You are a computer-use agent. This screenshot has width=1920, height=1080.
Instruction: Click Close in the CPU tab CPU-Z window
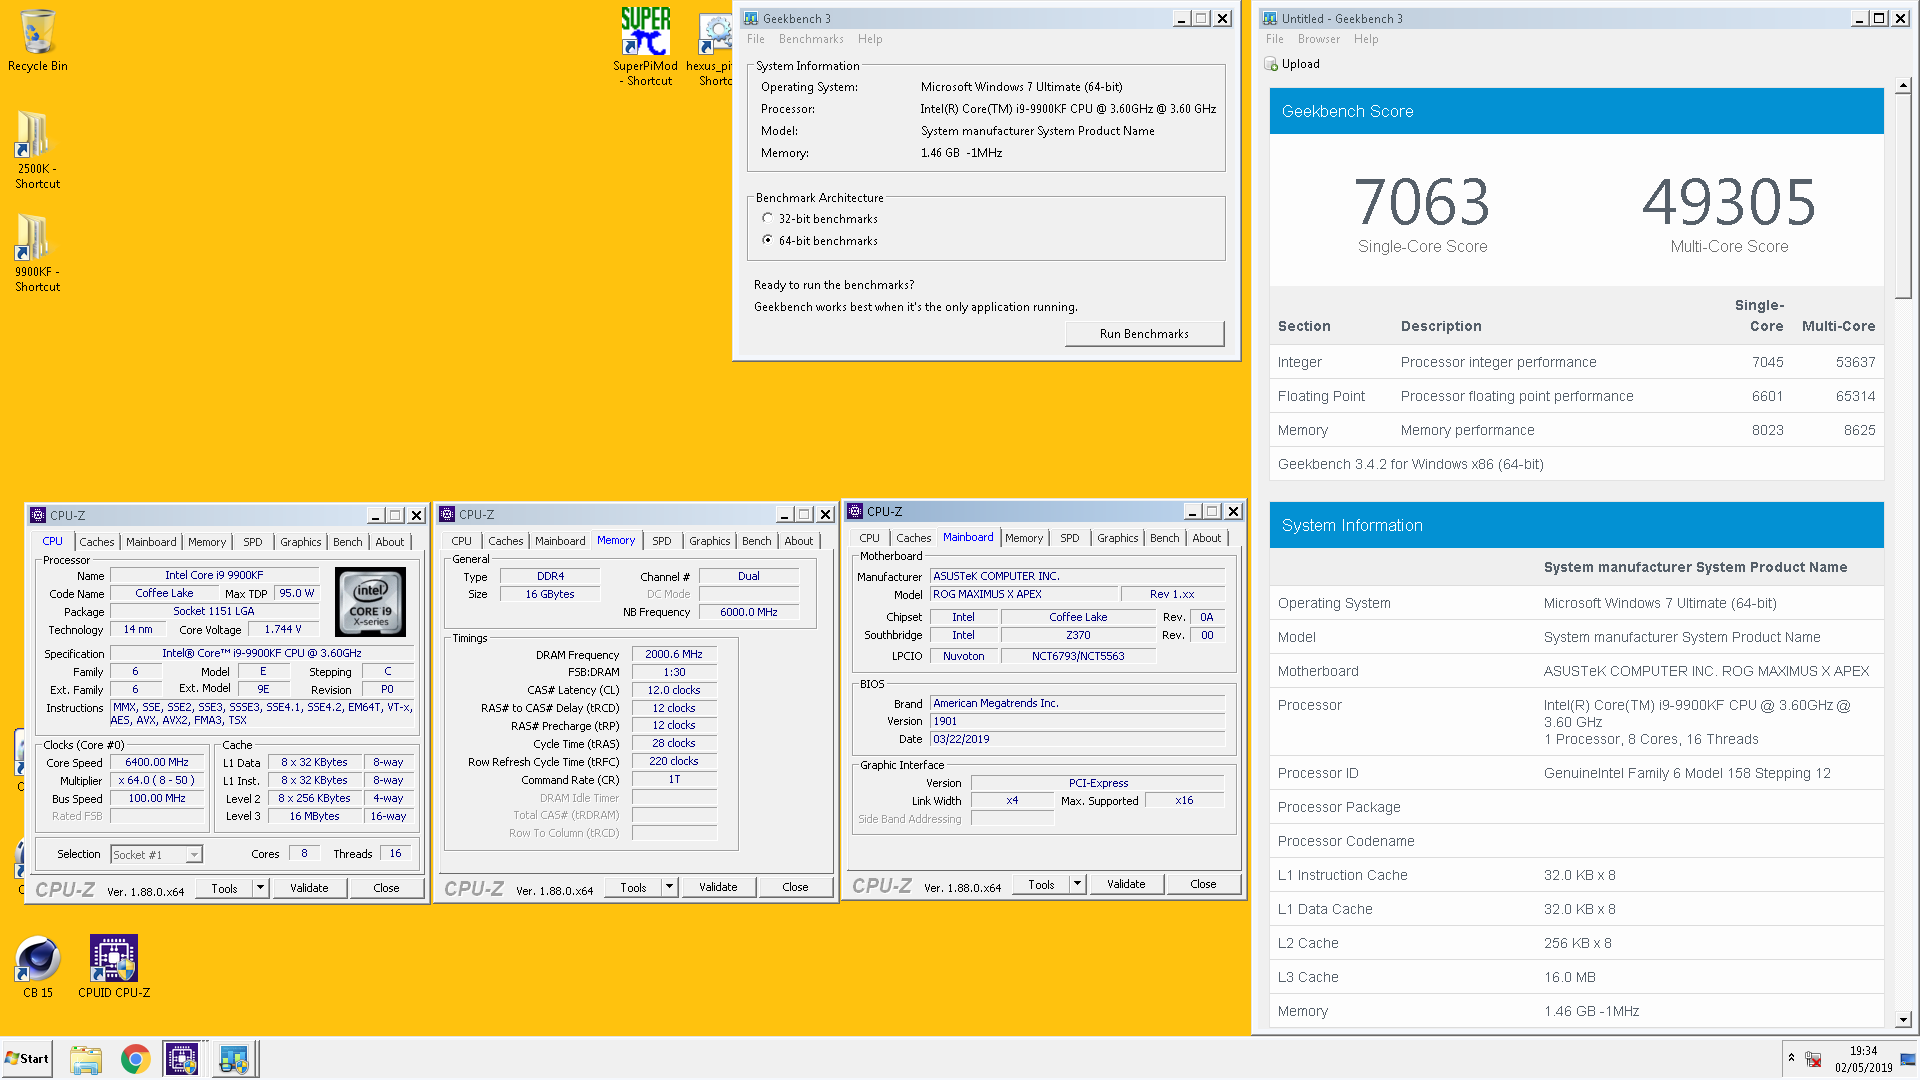coord(386,888)
